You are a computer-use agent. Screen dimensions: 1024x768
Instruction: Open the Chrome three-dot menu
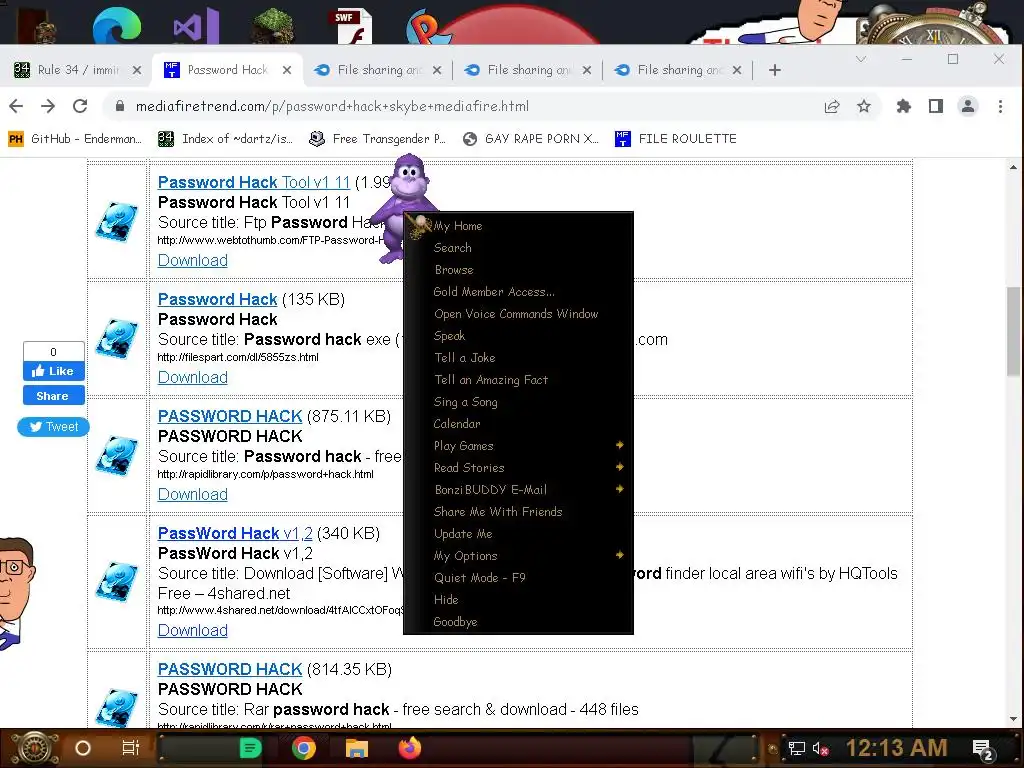(x=1000, y=106)
